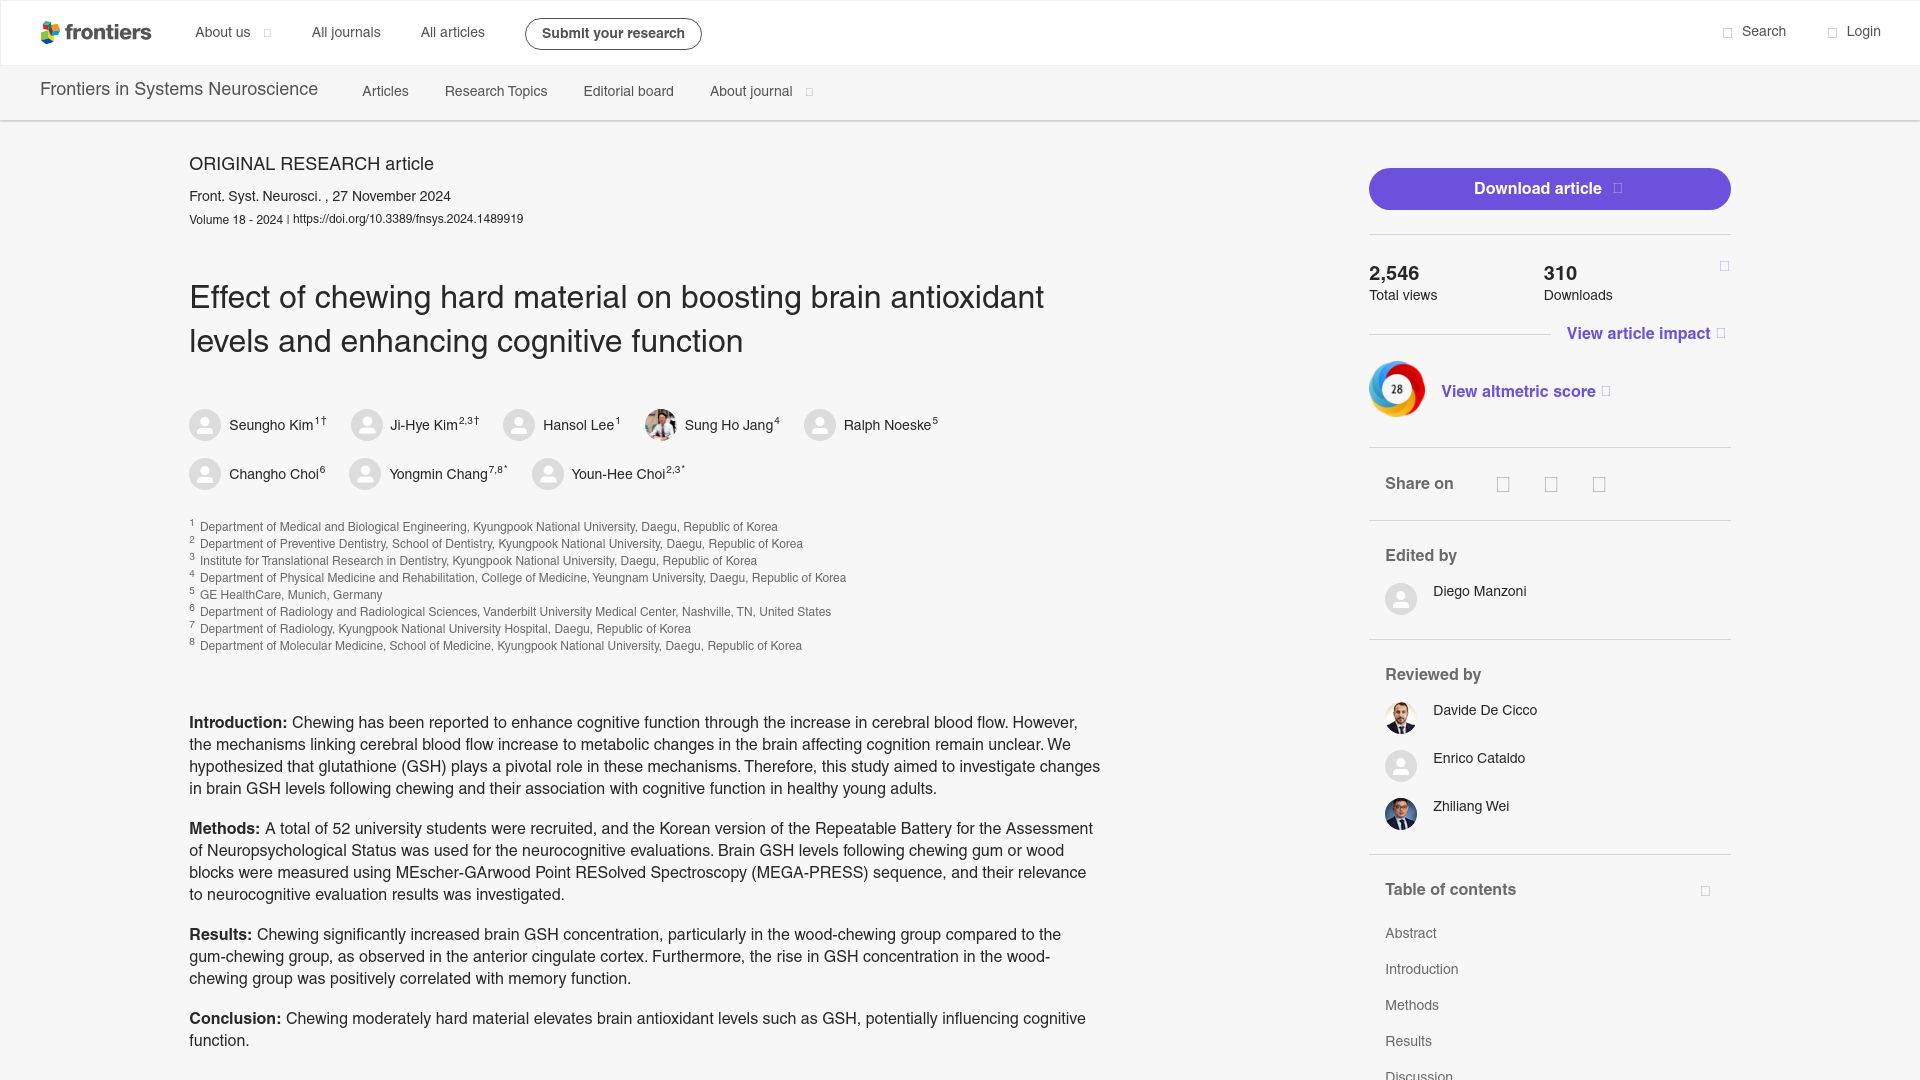Collapse the Table of contents section
Image resolution: width=1920 pixels, height=1080 pixels.
click(1705, 891)
